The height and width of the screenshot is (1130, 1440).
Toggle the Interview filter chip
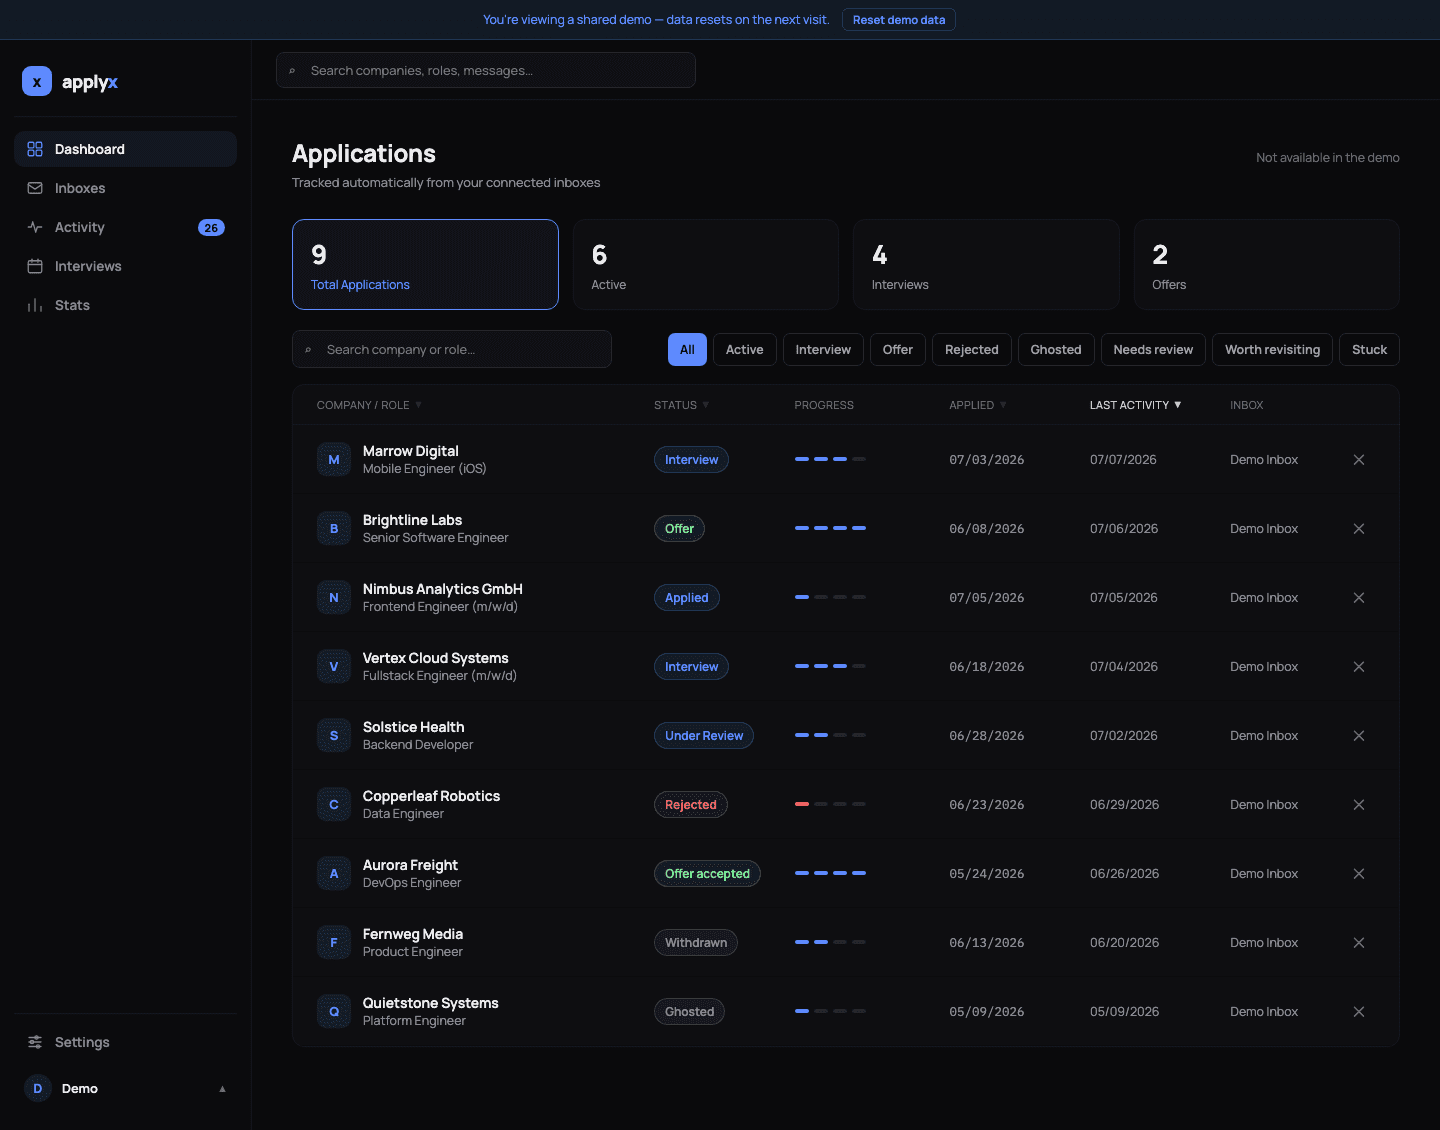(823, 350)
